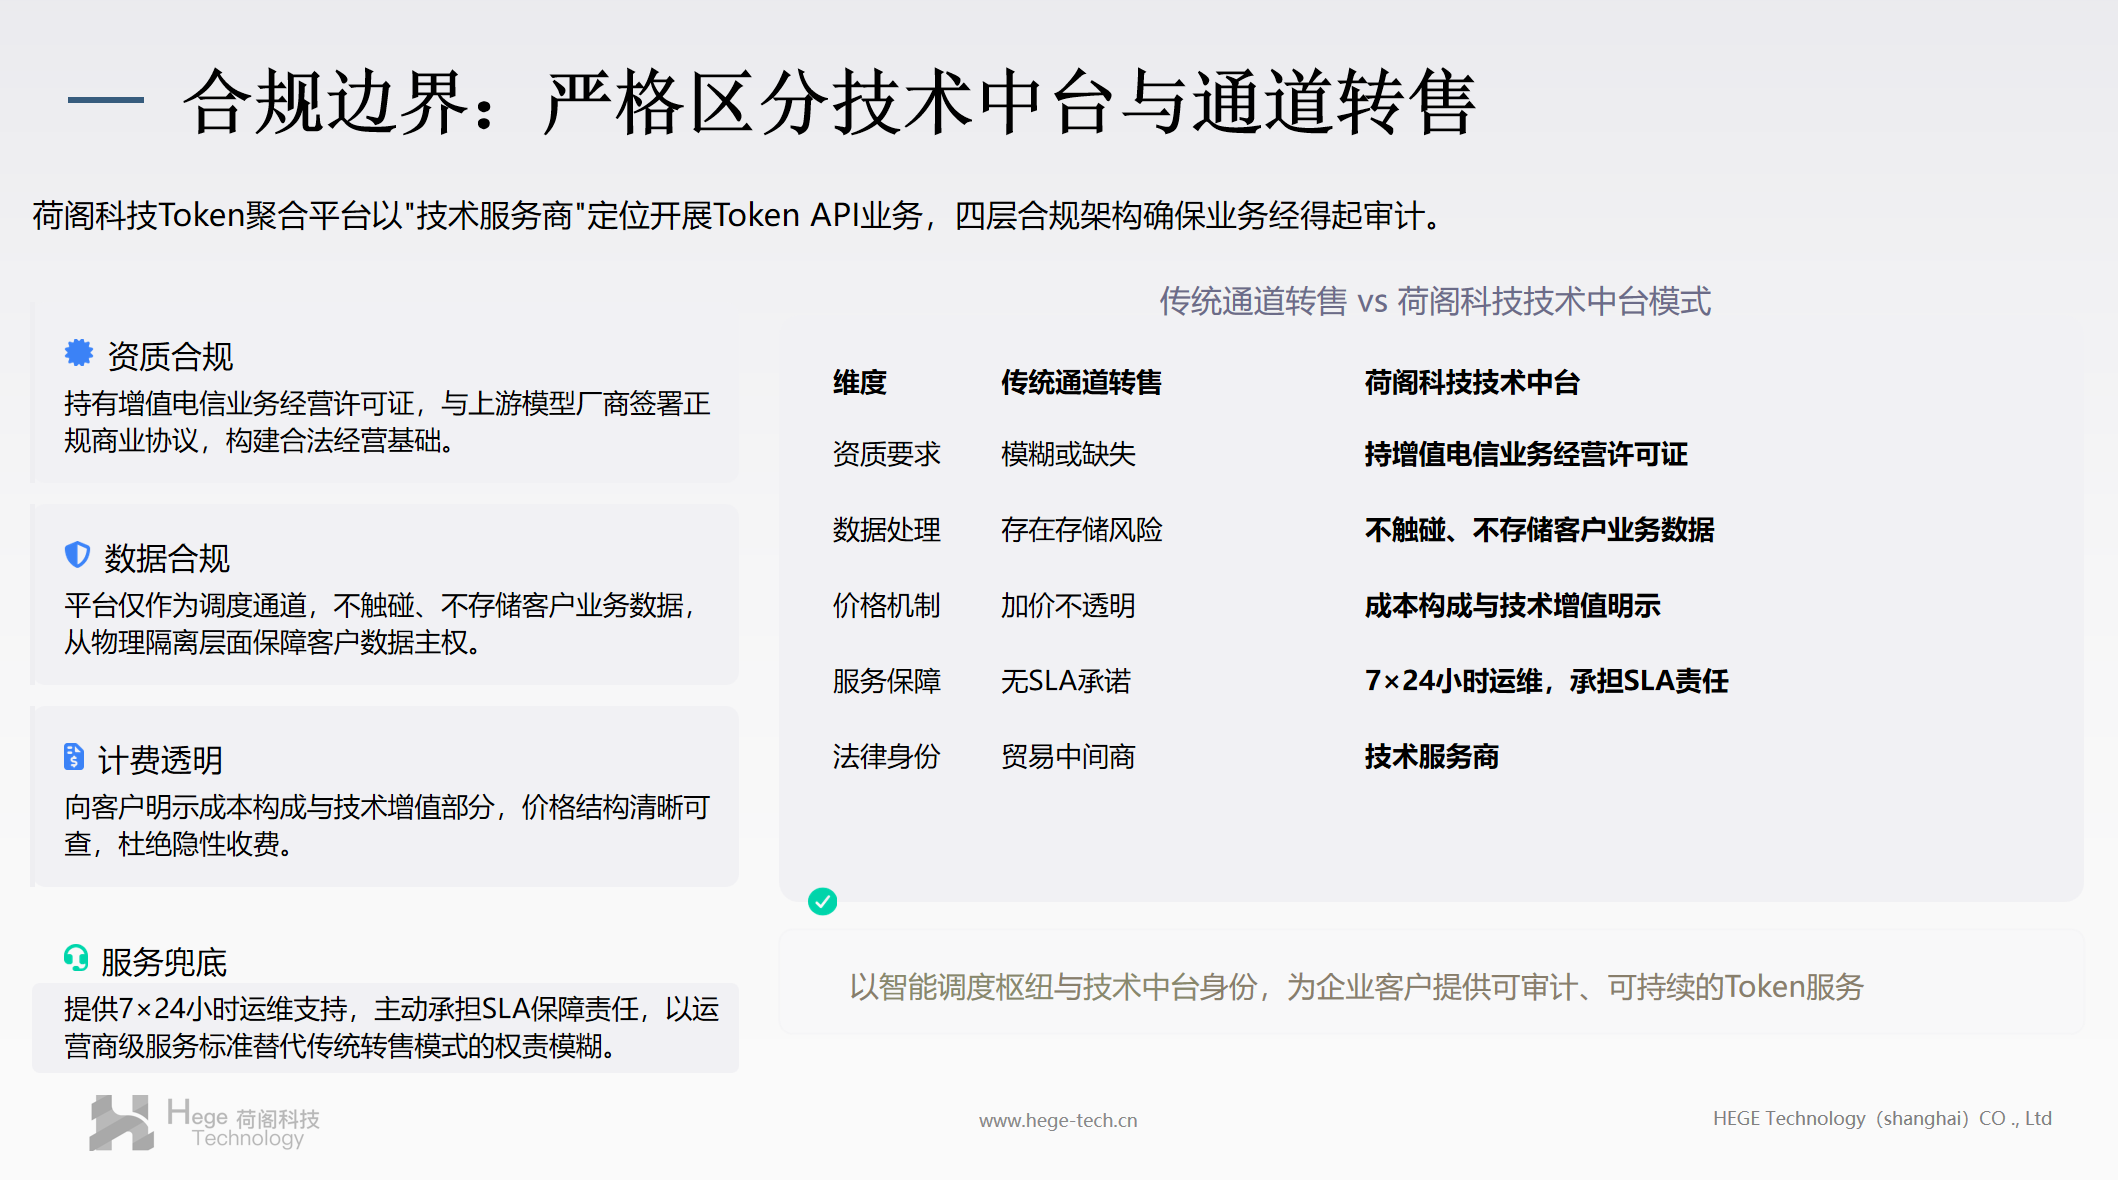The height and width of the screenshot is (1180, 2118).
Task: Click the headset icon beside 服务兜底
Action: [x=76, y=958]
